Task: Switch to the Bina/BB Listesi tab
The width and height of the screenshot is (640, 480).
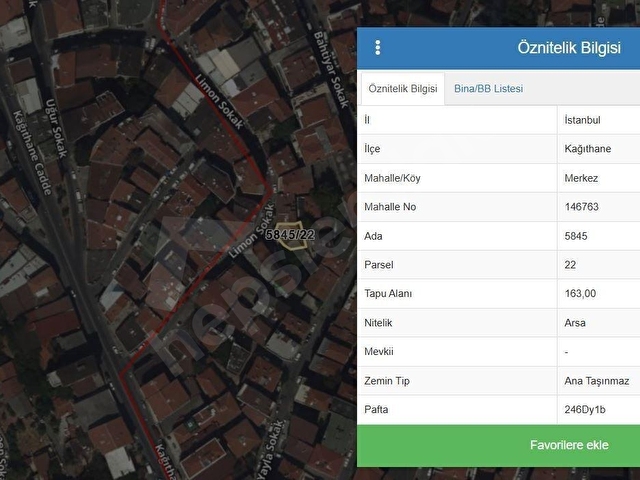Action: coord(488,89)
